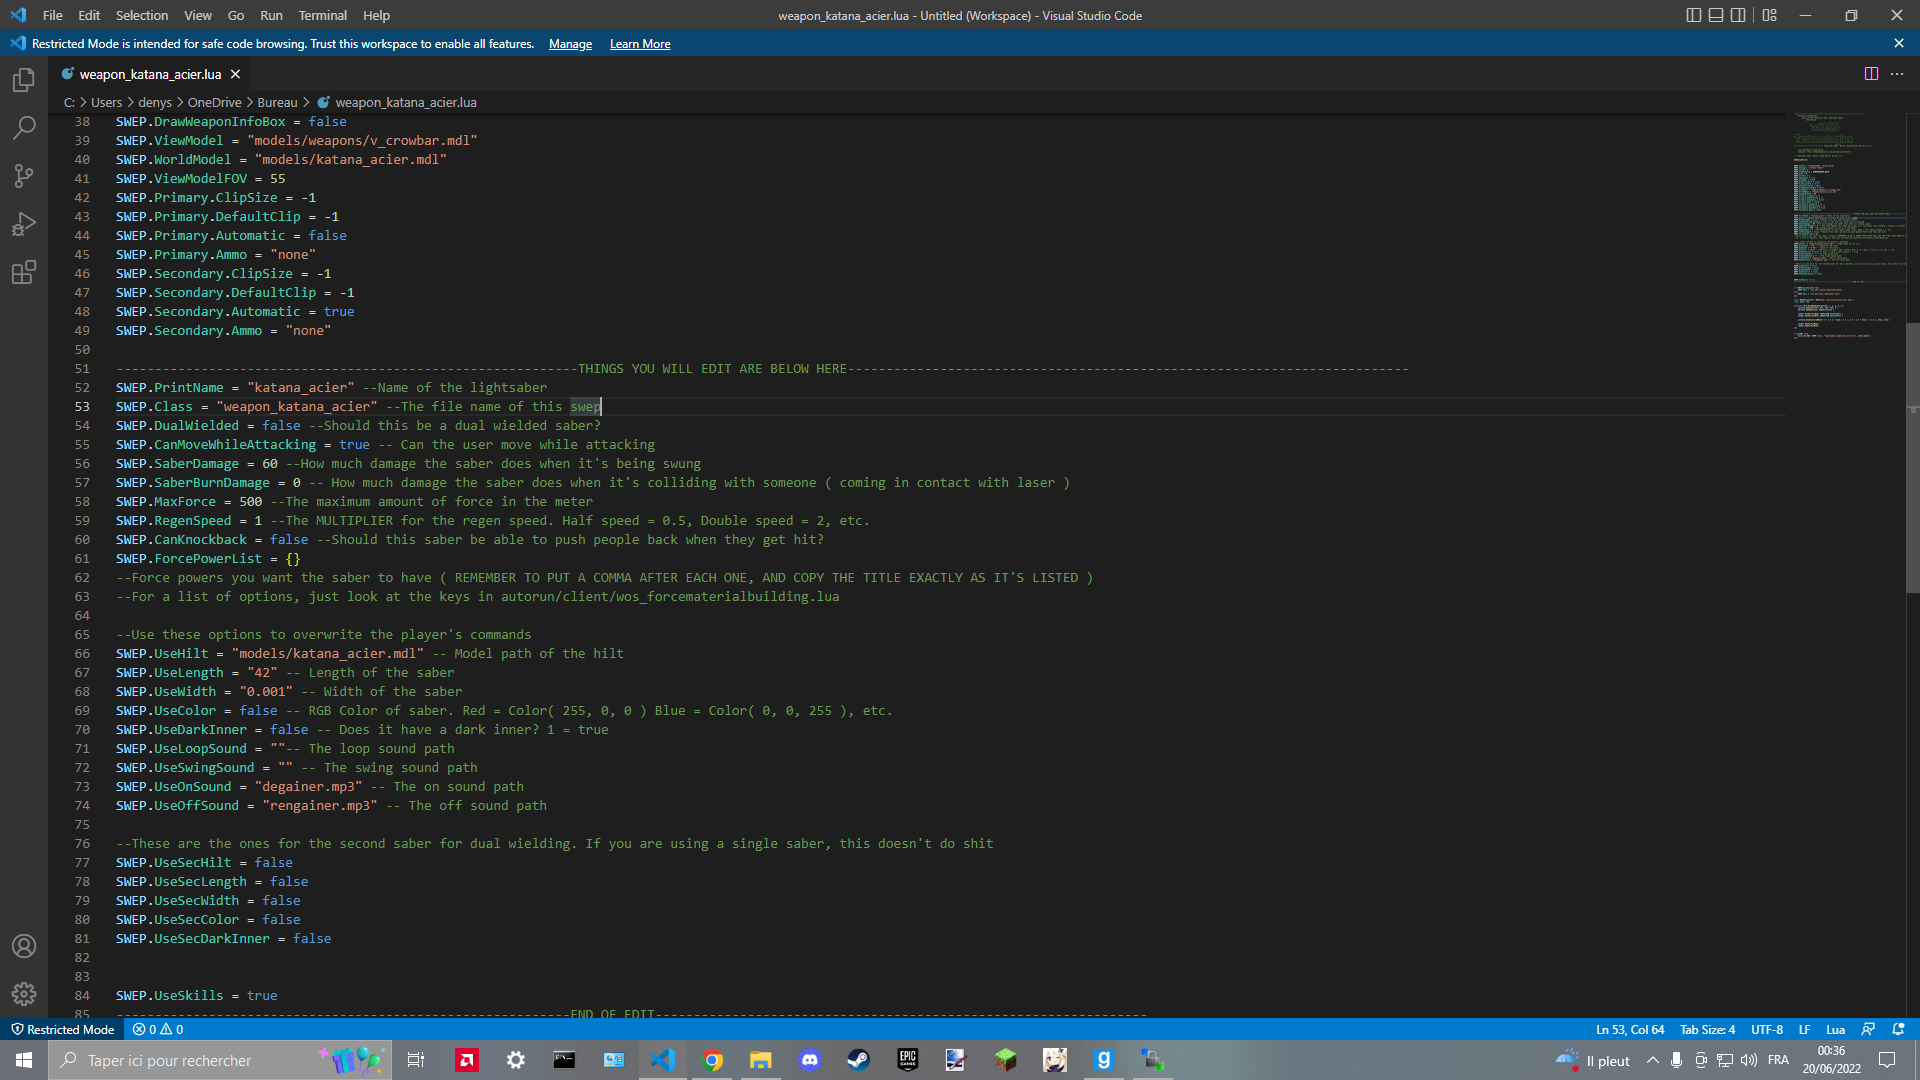Open Source Control view

point(24,176)
